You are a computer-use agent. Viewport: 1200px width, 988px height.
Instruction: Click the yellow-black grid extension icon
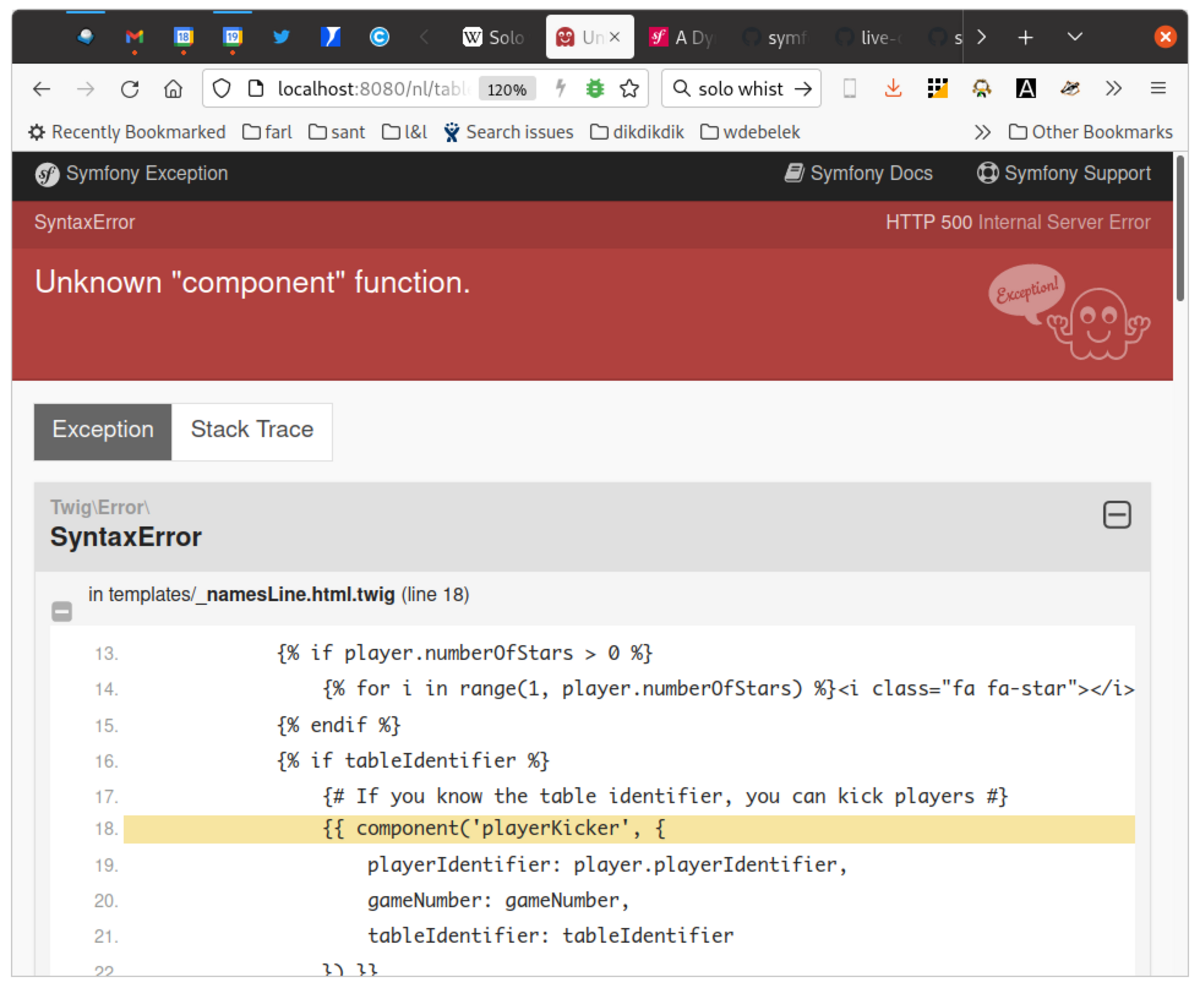(937, 89)
